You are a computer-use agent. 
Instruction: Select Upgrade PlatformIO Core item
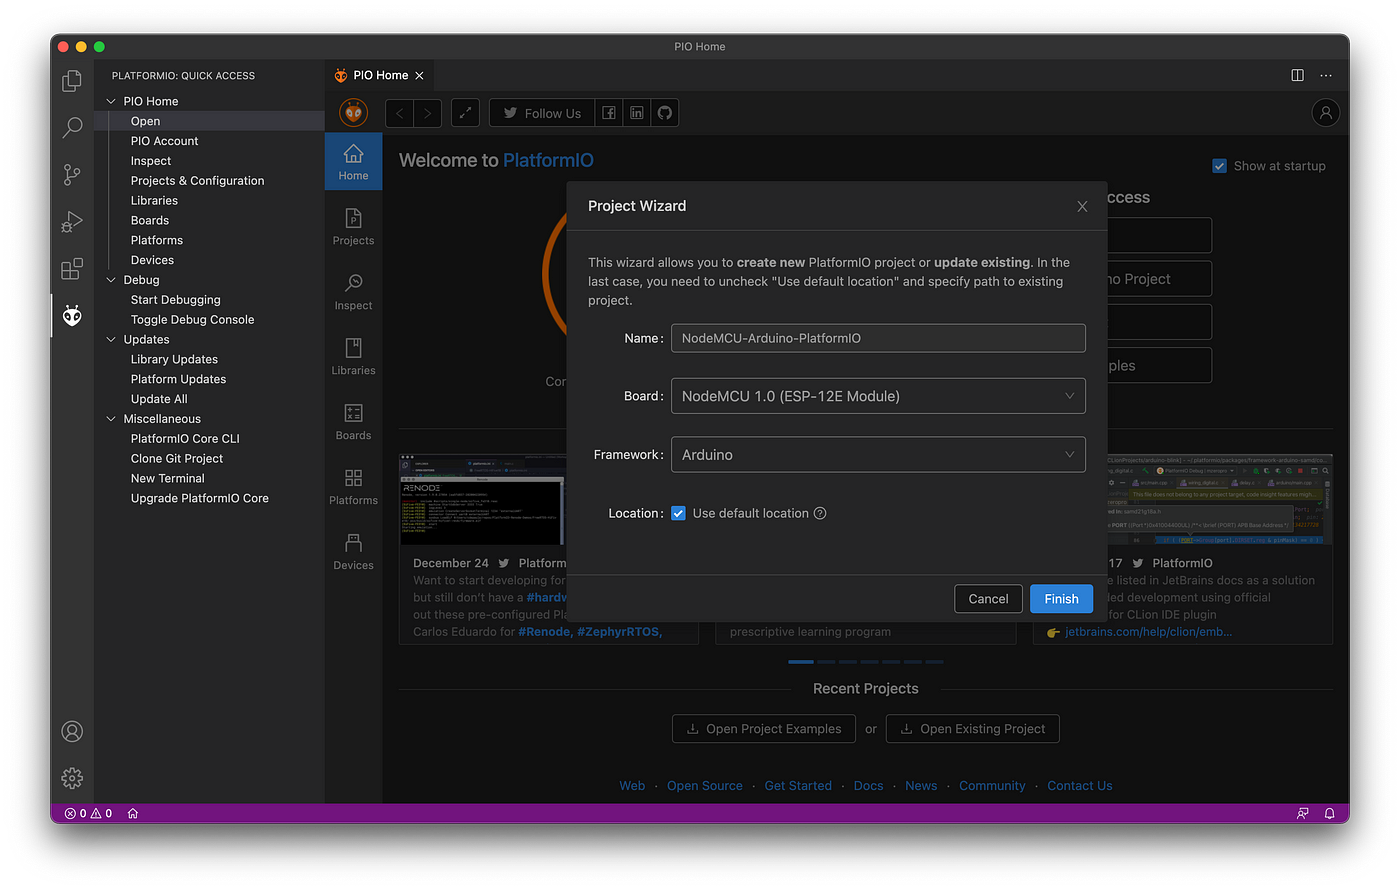[x=199, y=498]
